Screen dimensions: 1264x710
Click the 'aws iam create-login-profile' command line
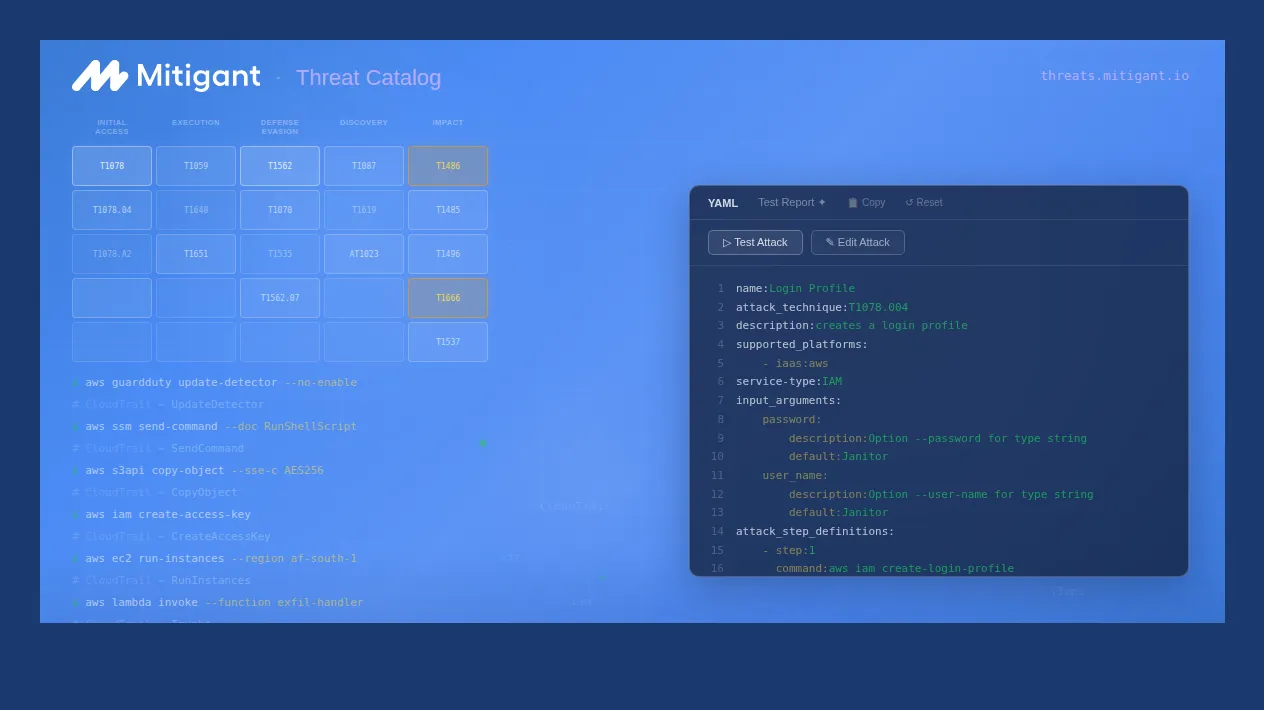point(895,568)
